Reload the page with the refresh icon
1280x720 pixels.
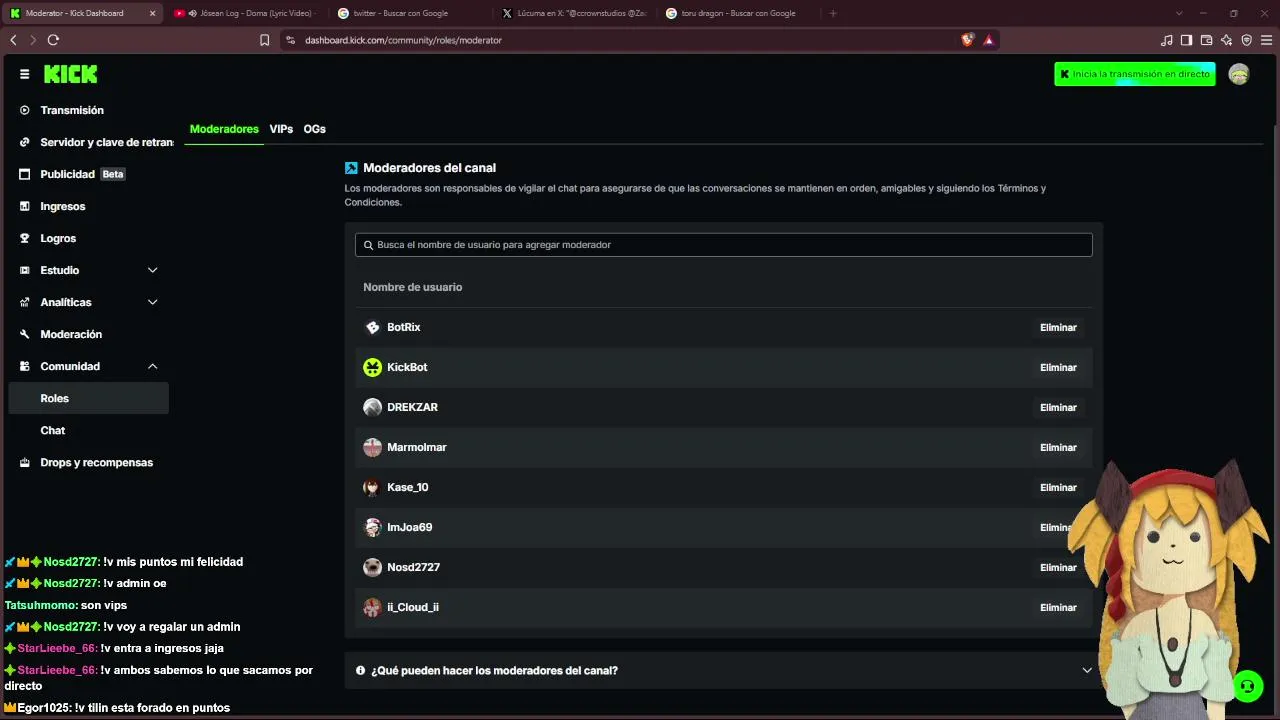click(53, 40)
